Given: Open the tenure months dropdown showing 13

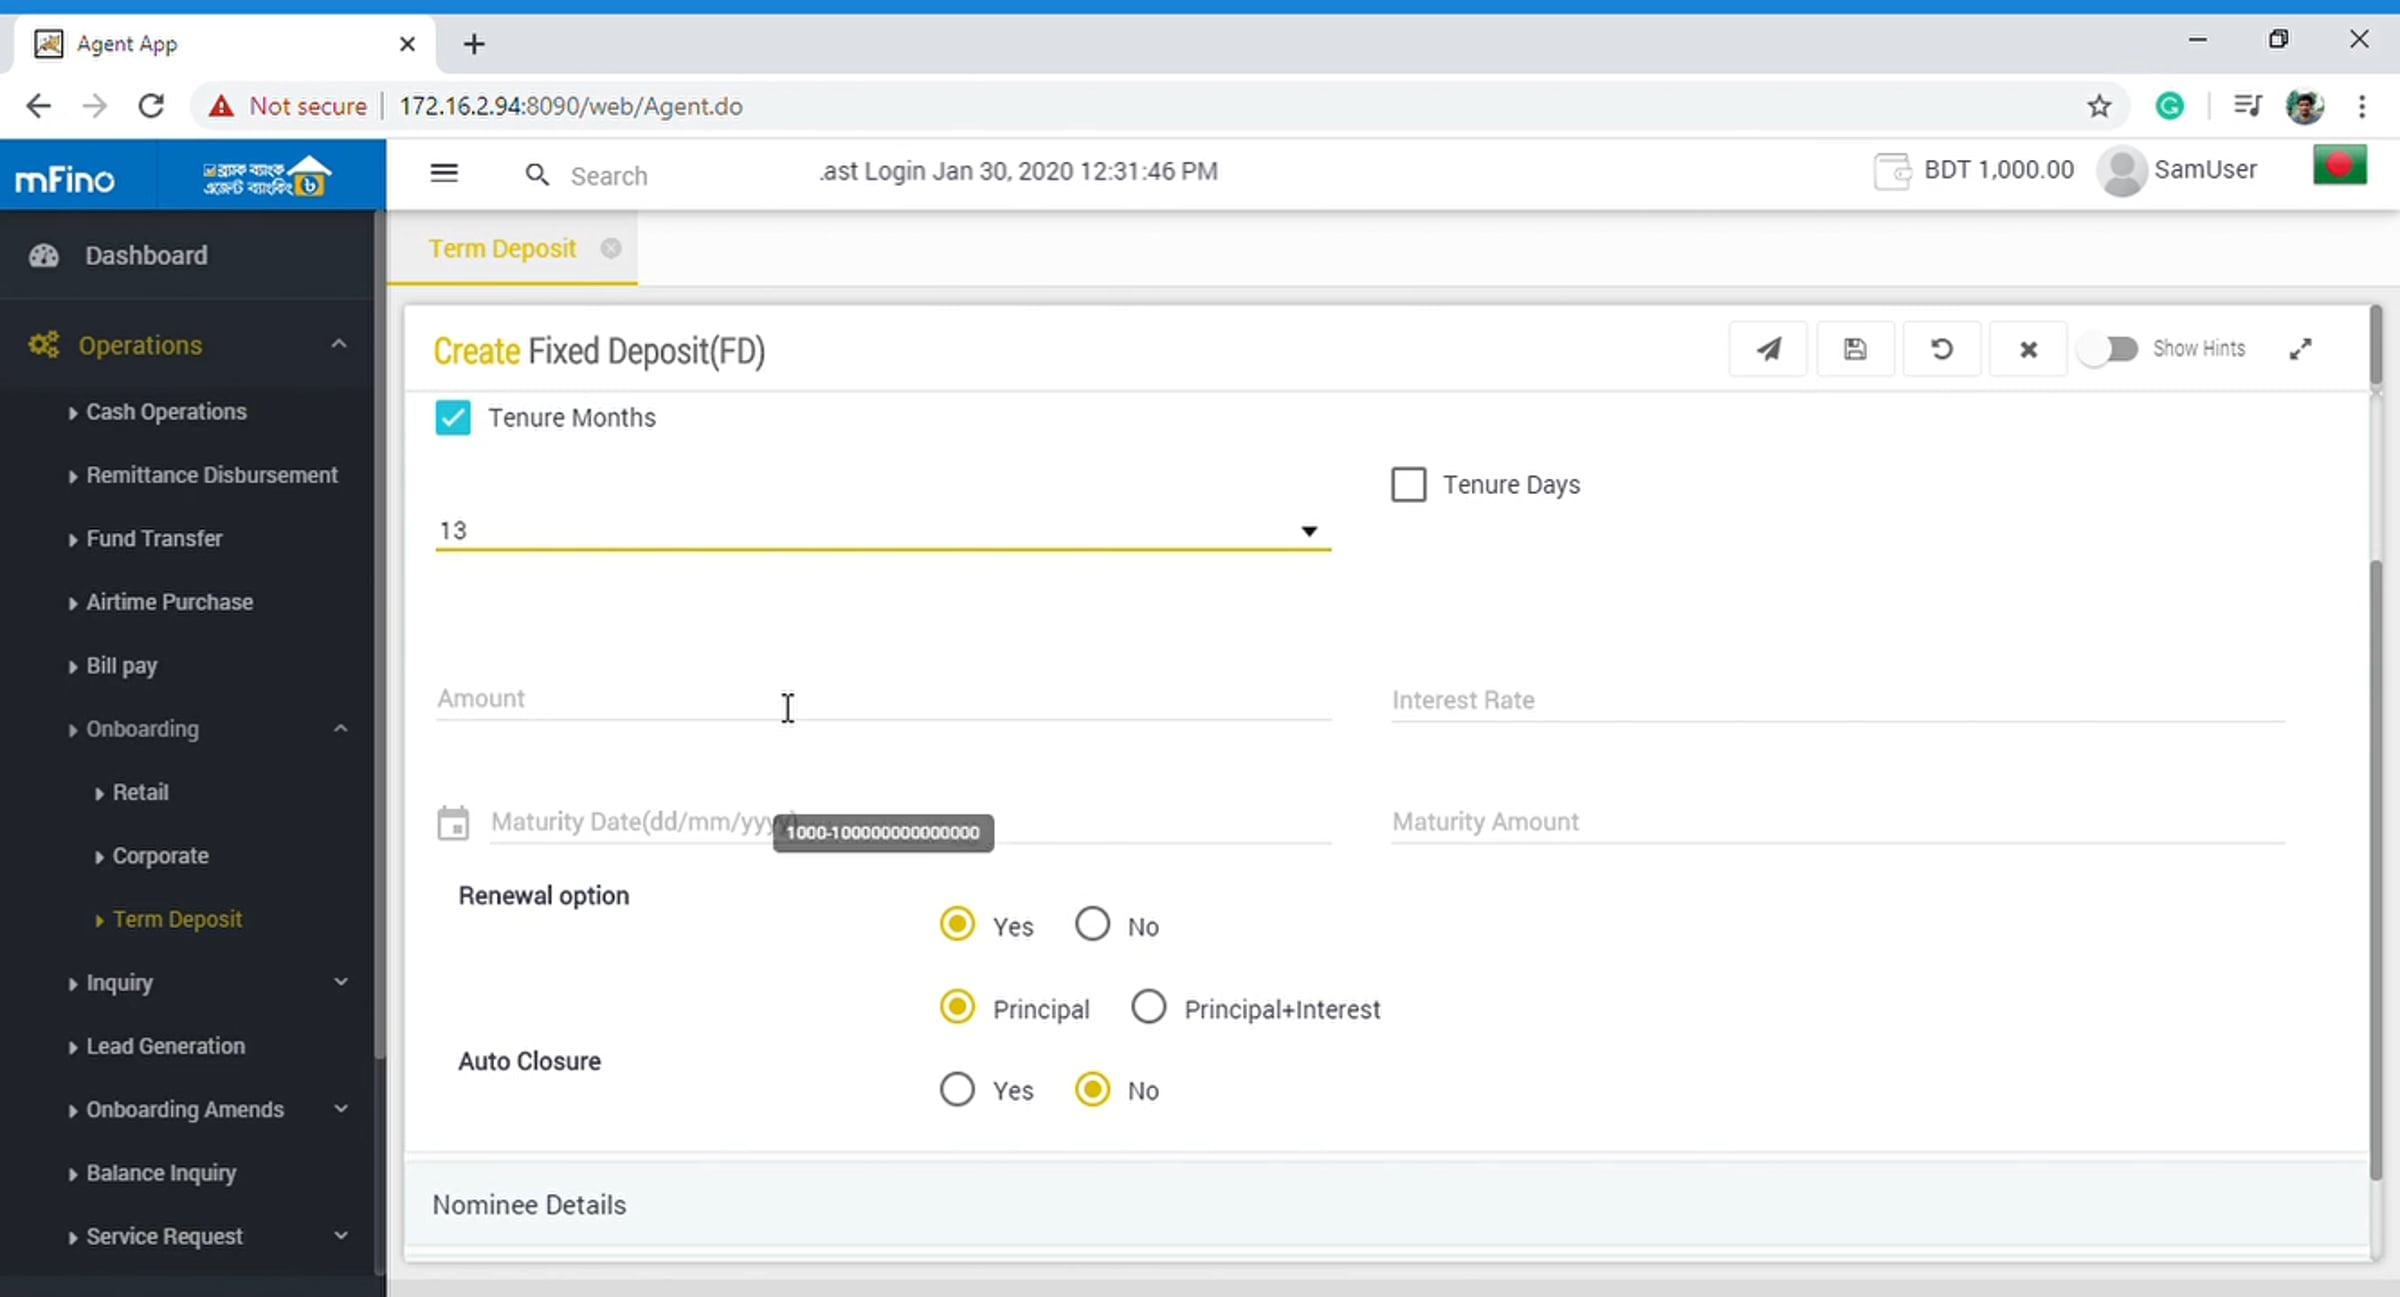Looking at the screenshot, I should (882, 531).
